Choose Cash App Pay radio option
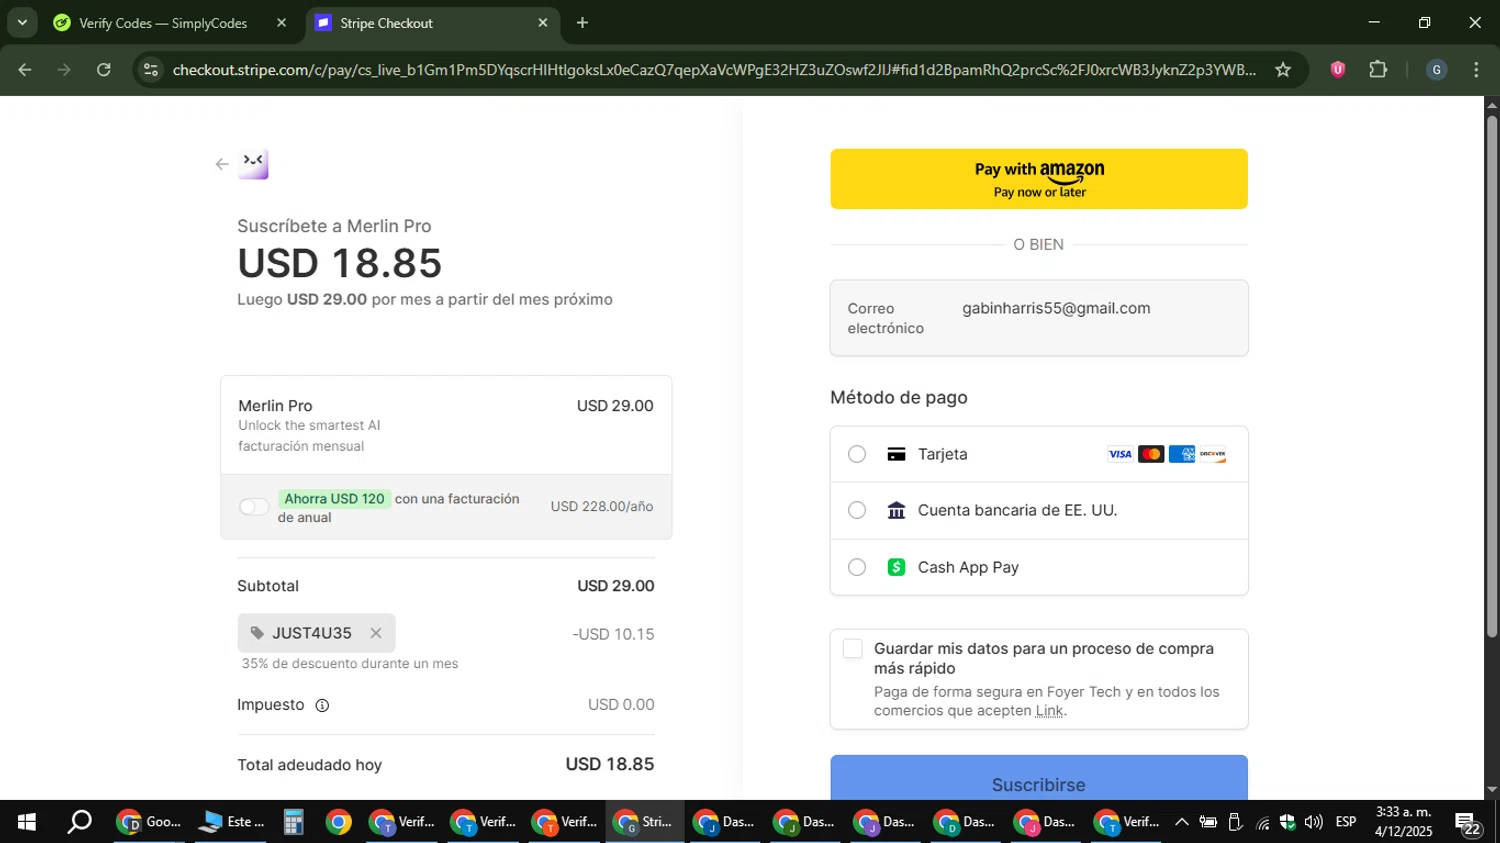The height and width of the screenshot is (843, 1500). pyautogui.click(x=857, y=567)
